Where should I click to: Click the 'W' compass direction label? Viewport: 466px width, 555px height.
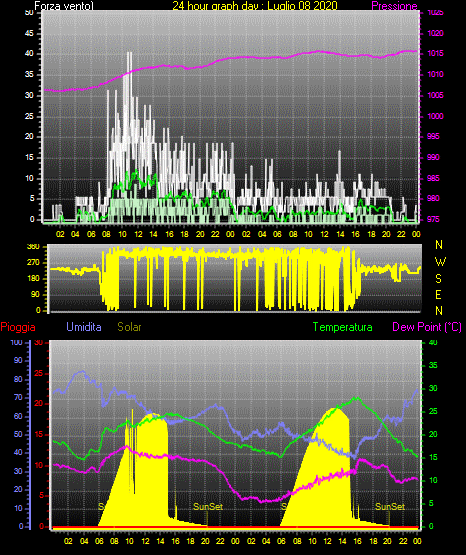coord(440,262)
